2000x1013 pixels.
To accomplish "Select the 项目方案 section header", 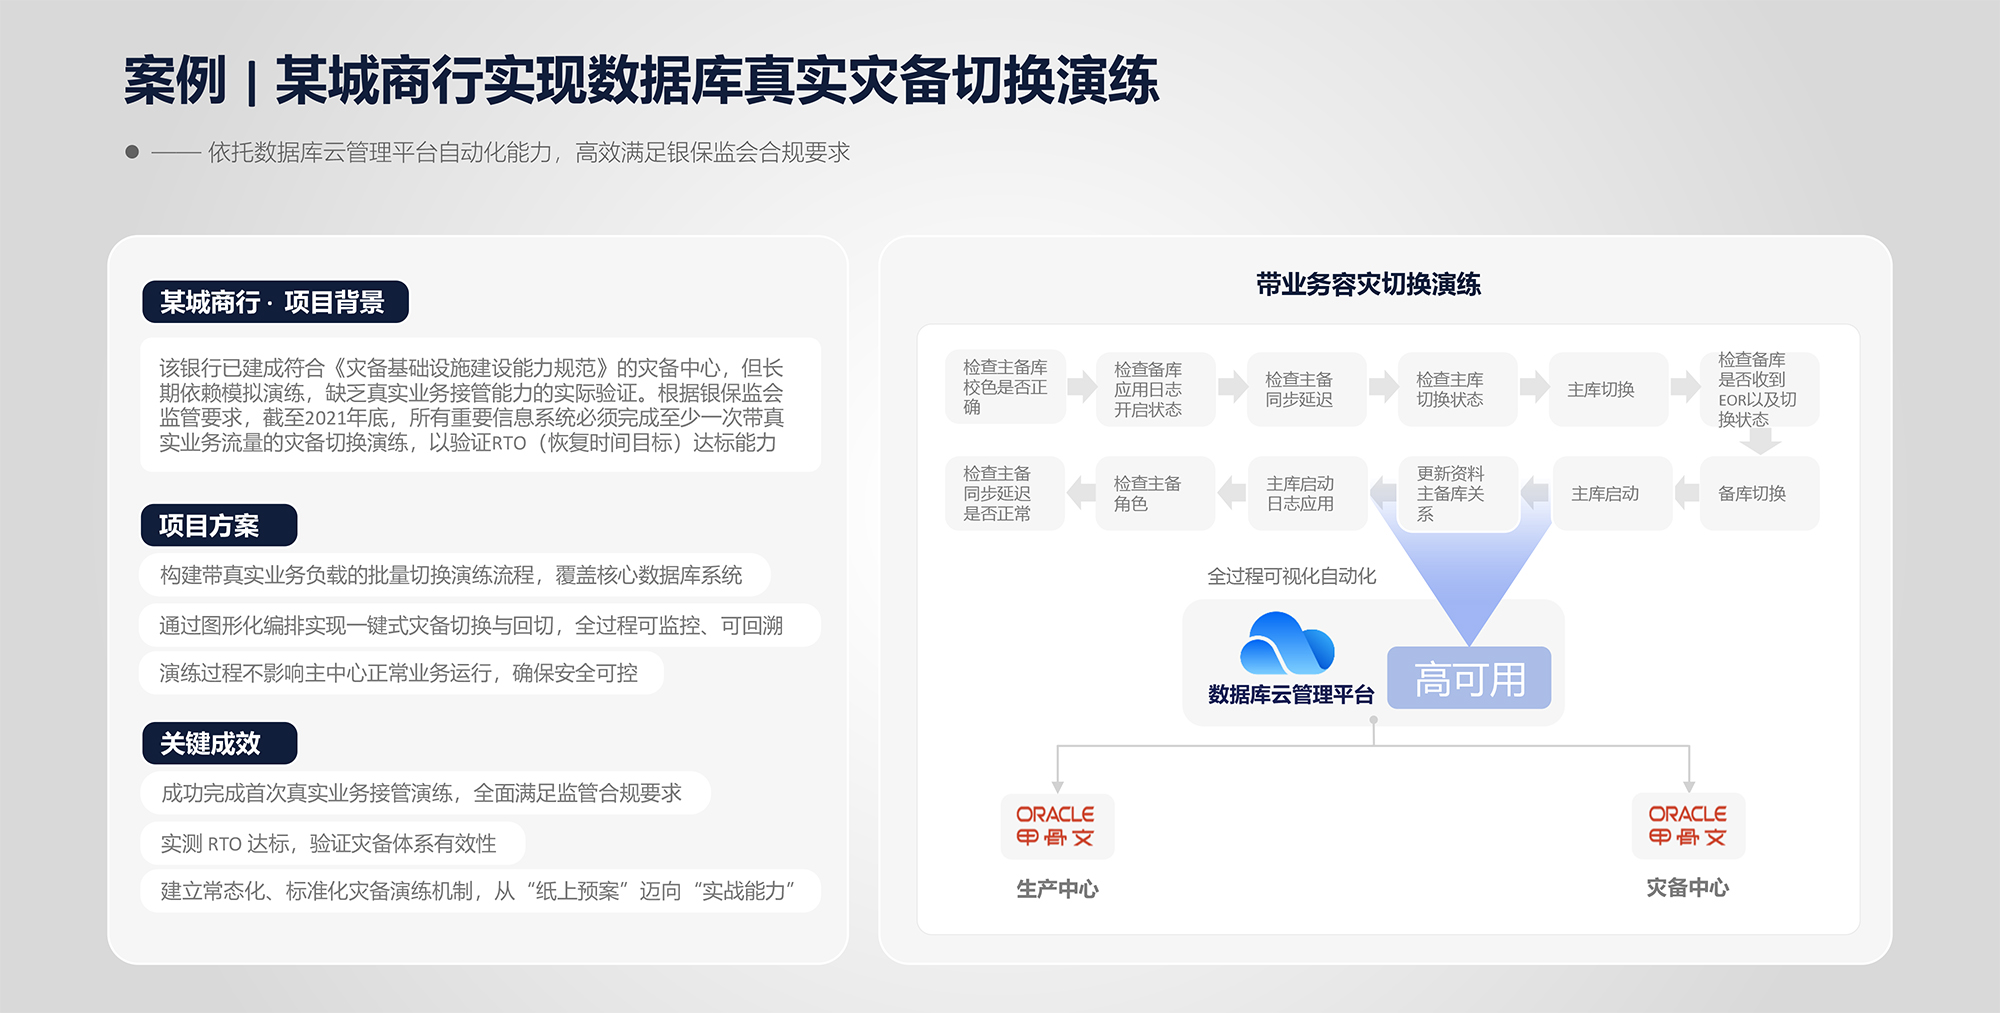I will pyautogui.click(x=218, y=525).
